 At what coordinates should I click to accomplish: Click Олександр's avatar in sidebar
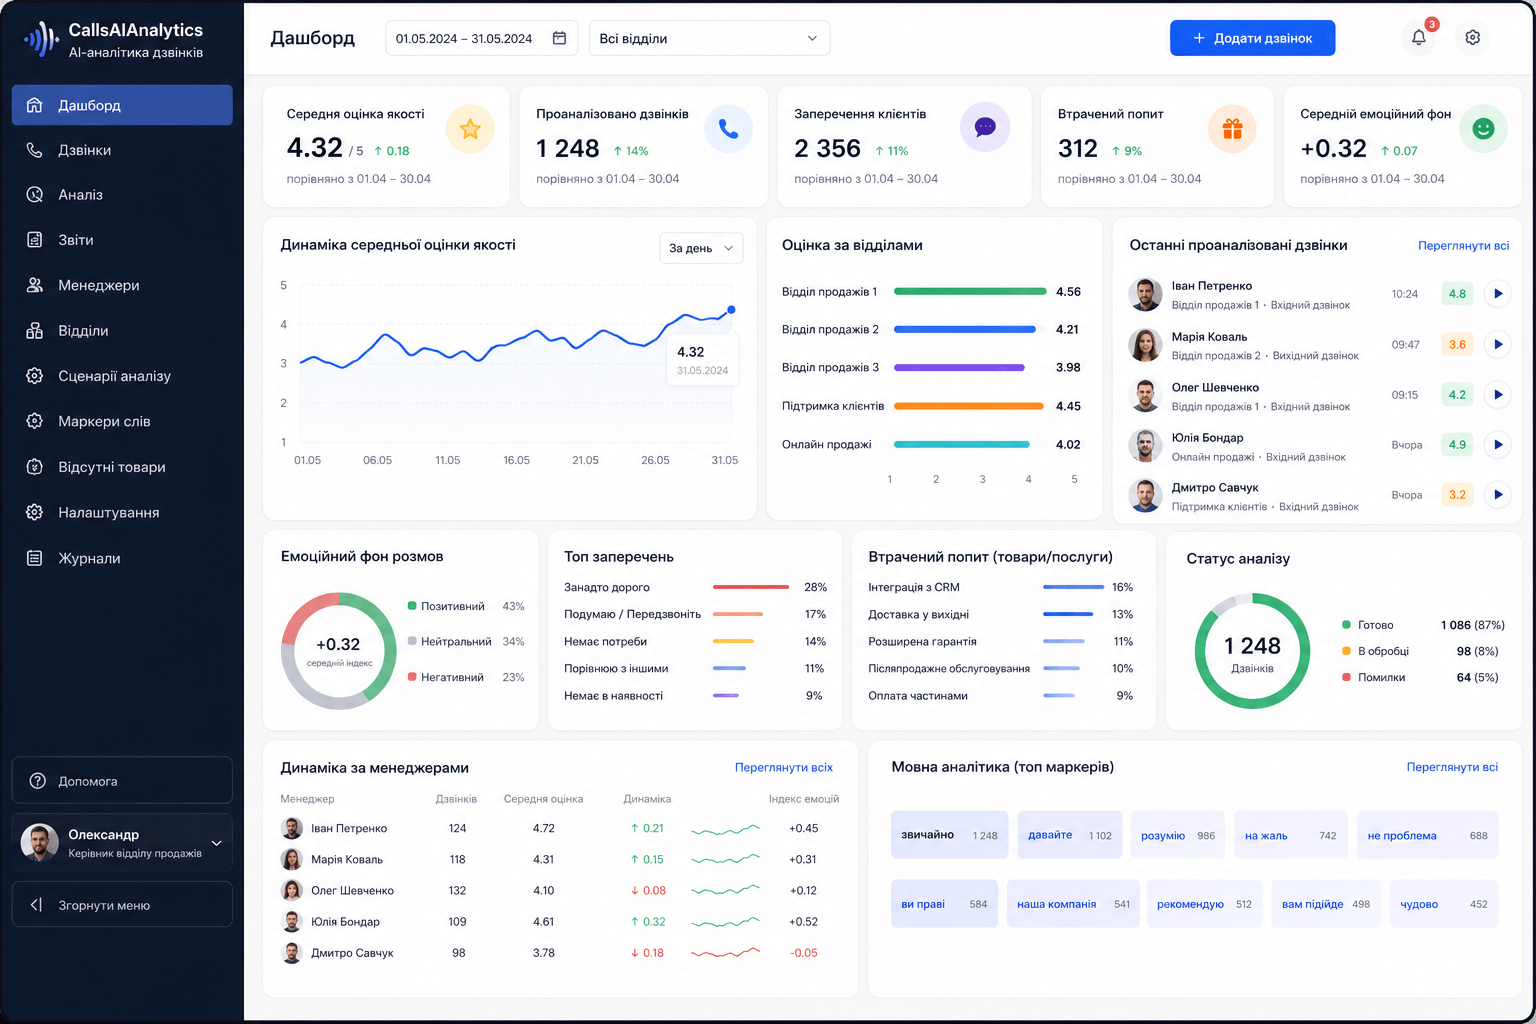point(40,843)
